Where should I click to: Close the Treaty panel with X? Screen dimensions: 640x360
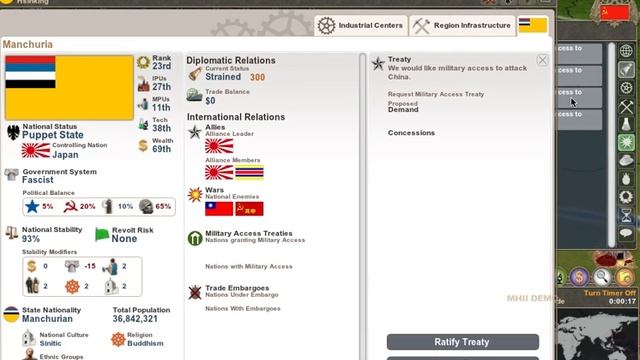pos(542,60)
